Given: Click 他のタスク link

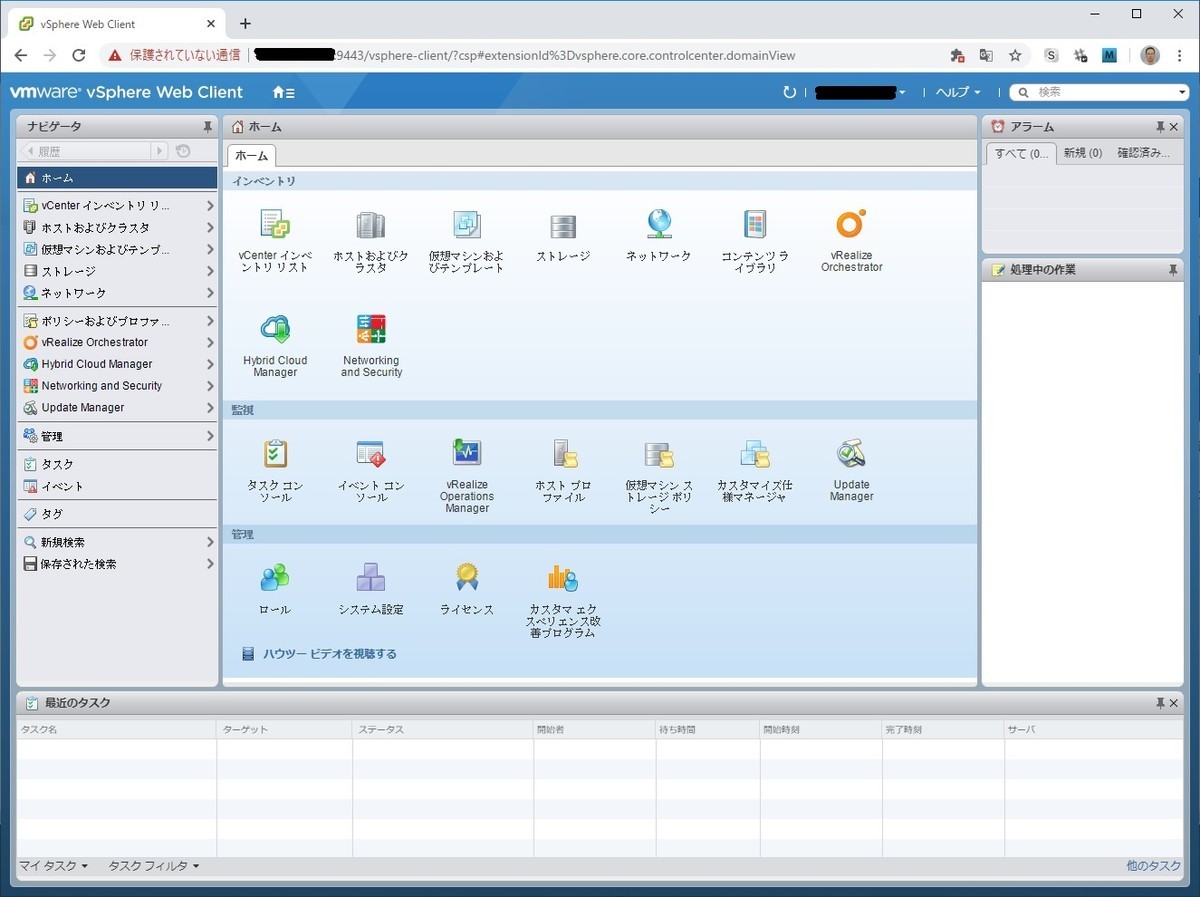Looking at the screenshot, I should click(x=1153, y=866).
